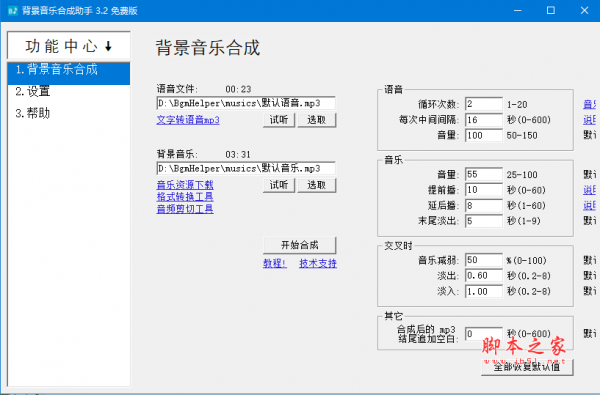This screenshot has width=600, height=395.
Task: Click 试听 for the voice file
Action: tap(279, 120)
